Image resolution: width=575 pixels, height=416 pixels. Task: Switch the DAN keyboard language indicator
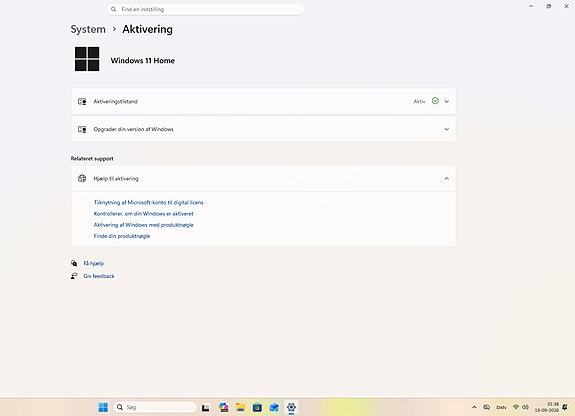[x=501, y=407]
